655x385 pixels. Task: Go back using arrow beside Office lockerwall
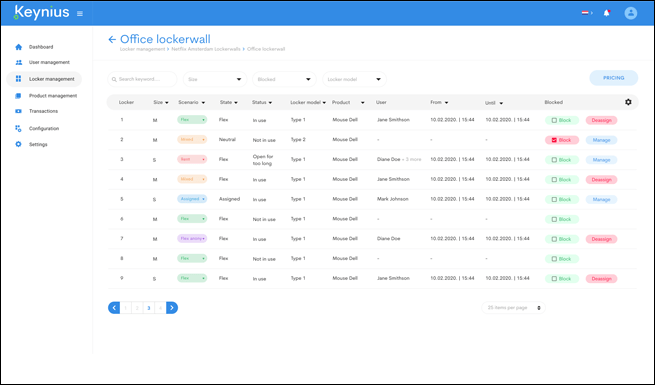(x=112, y=39)
